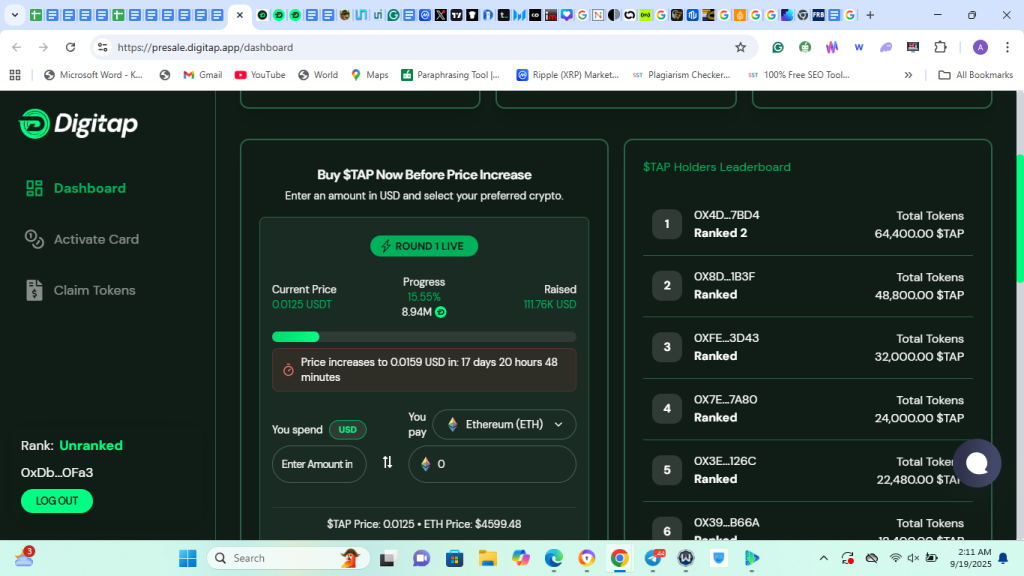Click the LOG OUT button
This screenshot has height=576, width=1024.
57,501
